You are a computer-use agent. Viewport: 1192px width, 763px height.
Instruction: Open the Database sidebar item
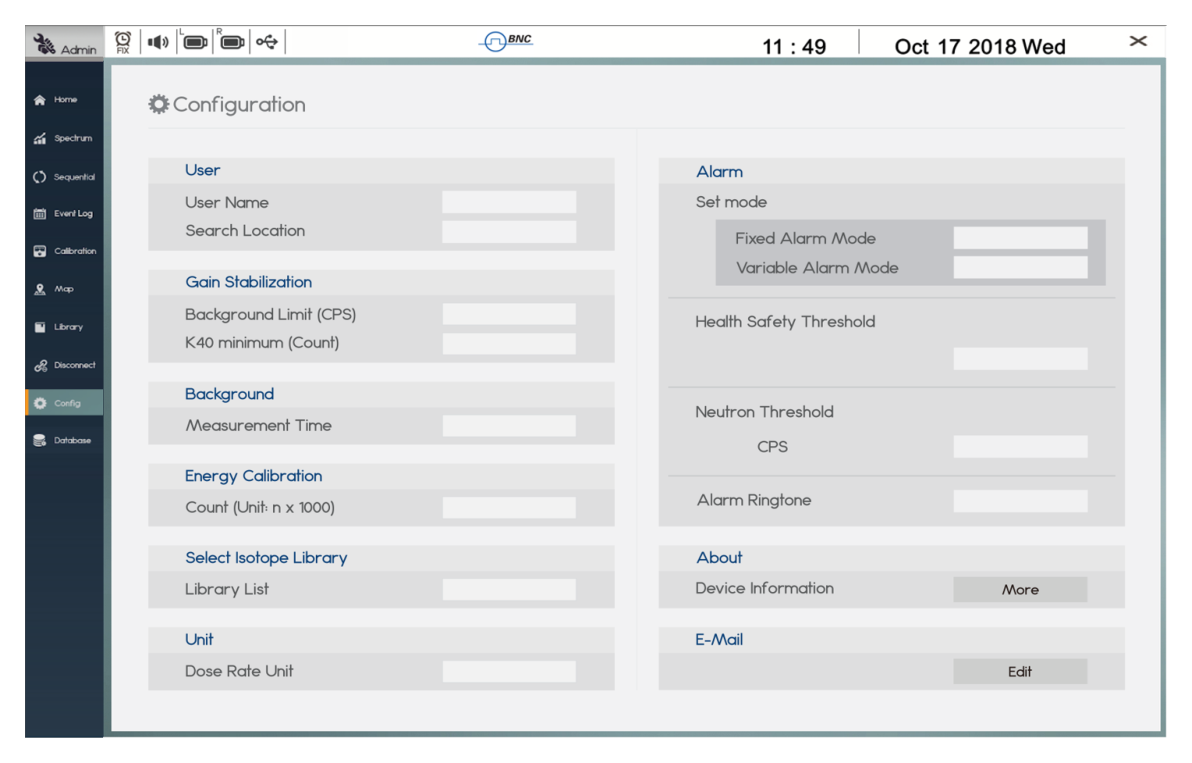click(x=64, y=440)
